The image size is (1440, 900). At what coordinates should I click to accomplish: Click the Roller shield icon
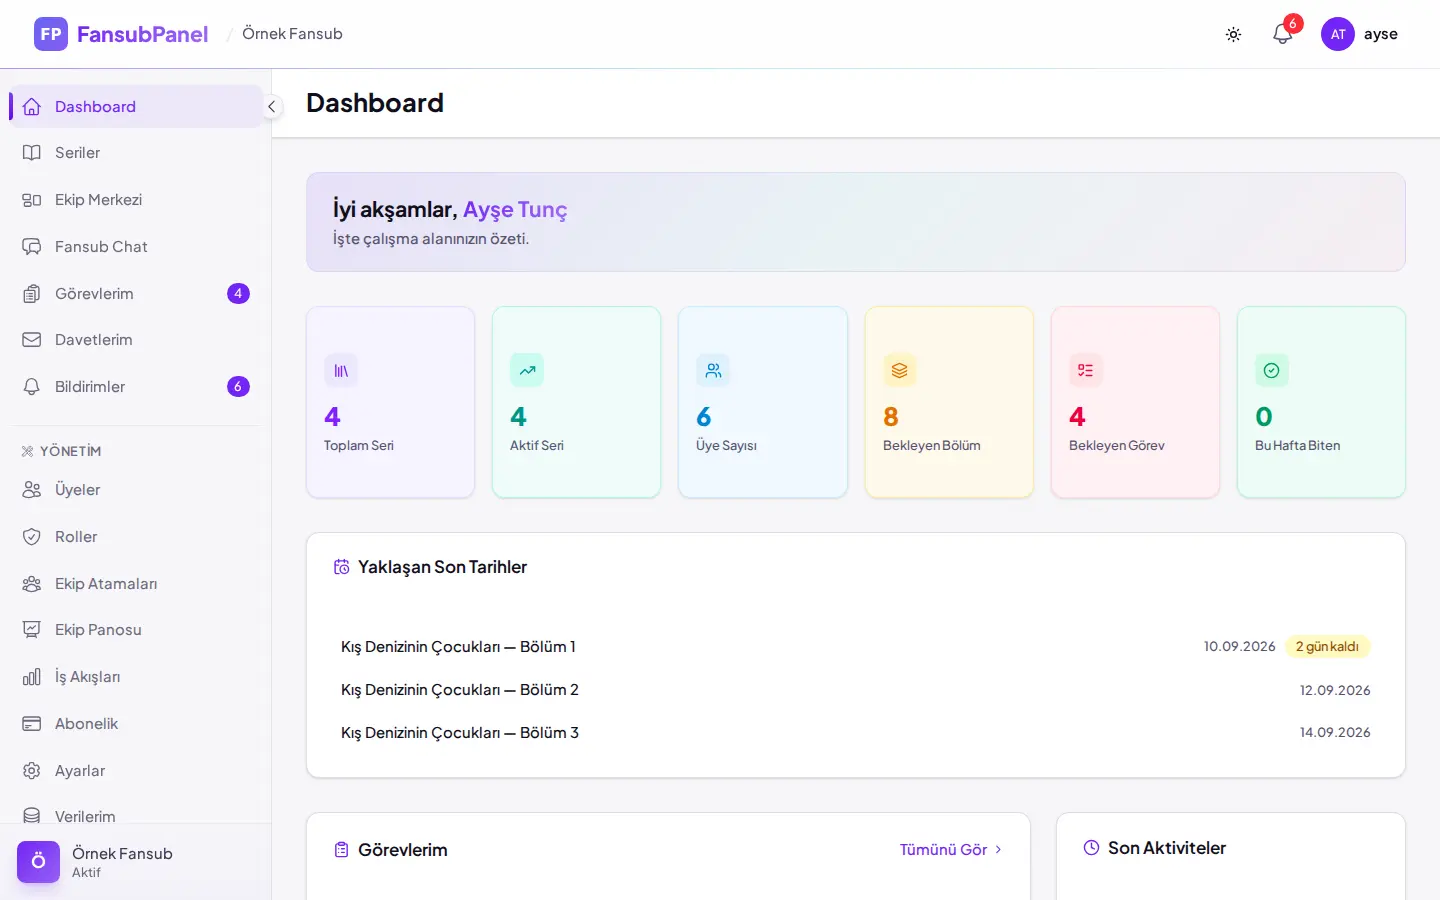coord(32,537)
